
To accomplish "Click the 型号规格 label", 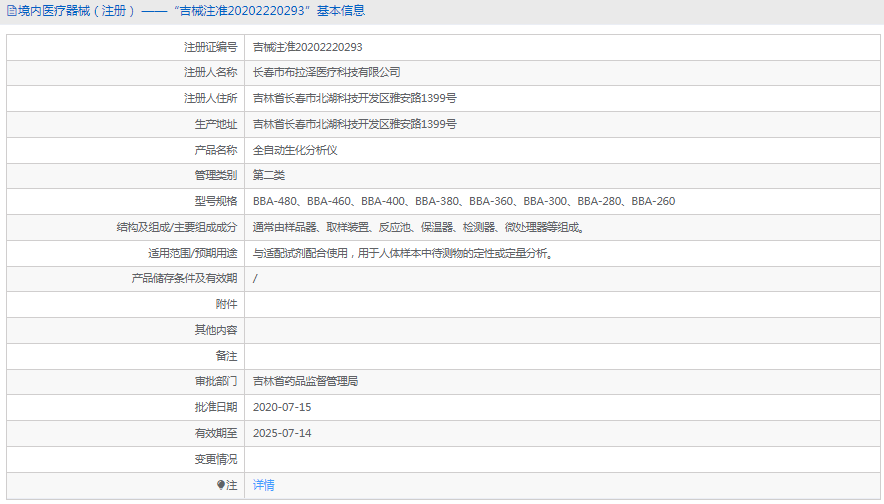I will point(216,201).
